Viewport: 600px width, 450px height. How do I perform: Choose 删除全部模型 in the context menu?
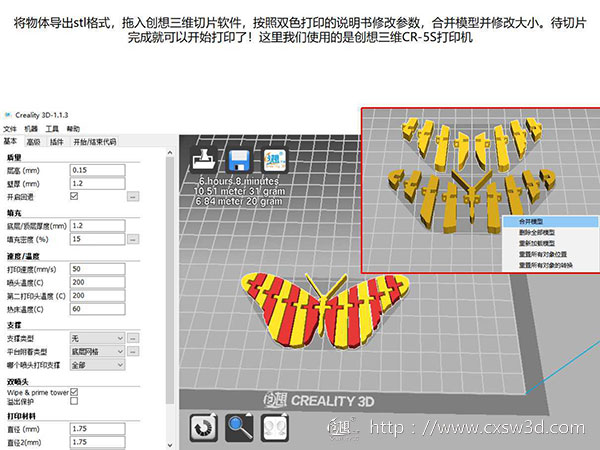coord(537,232)
